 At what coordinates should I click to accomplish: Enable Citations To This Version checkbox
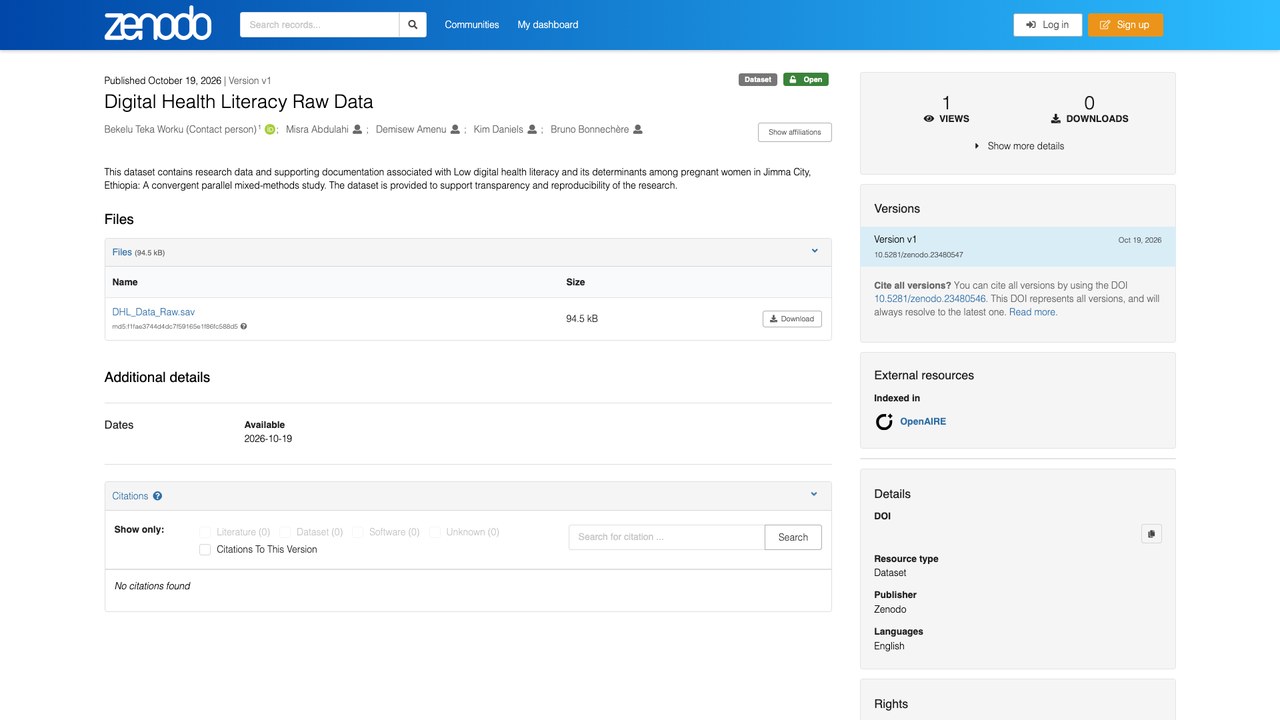[205, 549]
